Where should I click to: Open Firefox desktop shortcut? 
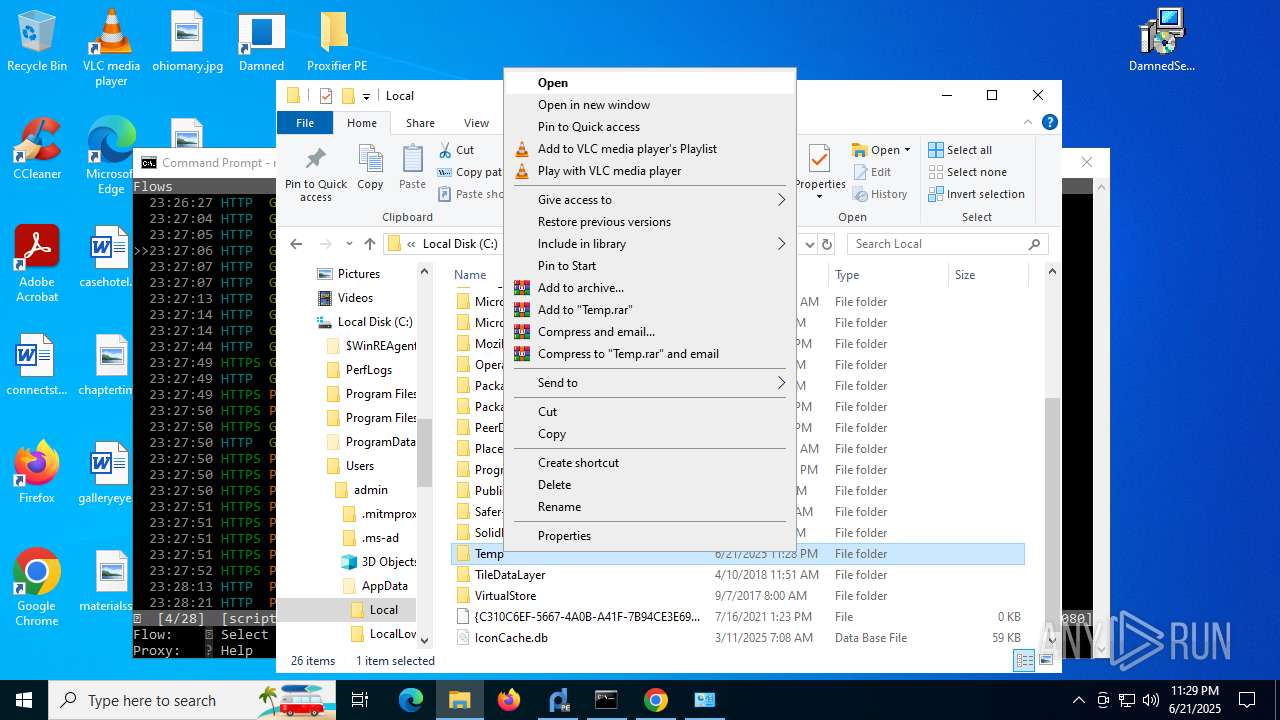[37, 473]
